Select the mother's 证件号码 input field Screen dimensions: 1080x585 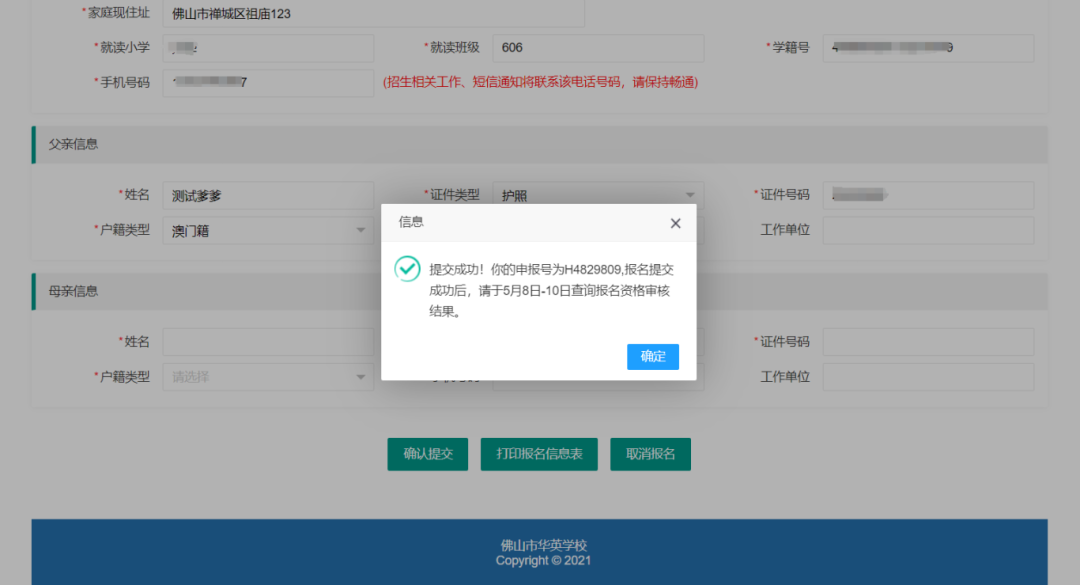point(928,342)
